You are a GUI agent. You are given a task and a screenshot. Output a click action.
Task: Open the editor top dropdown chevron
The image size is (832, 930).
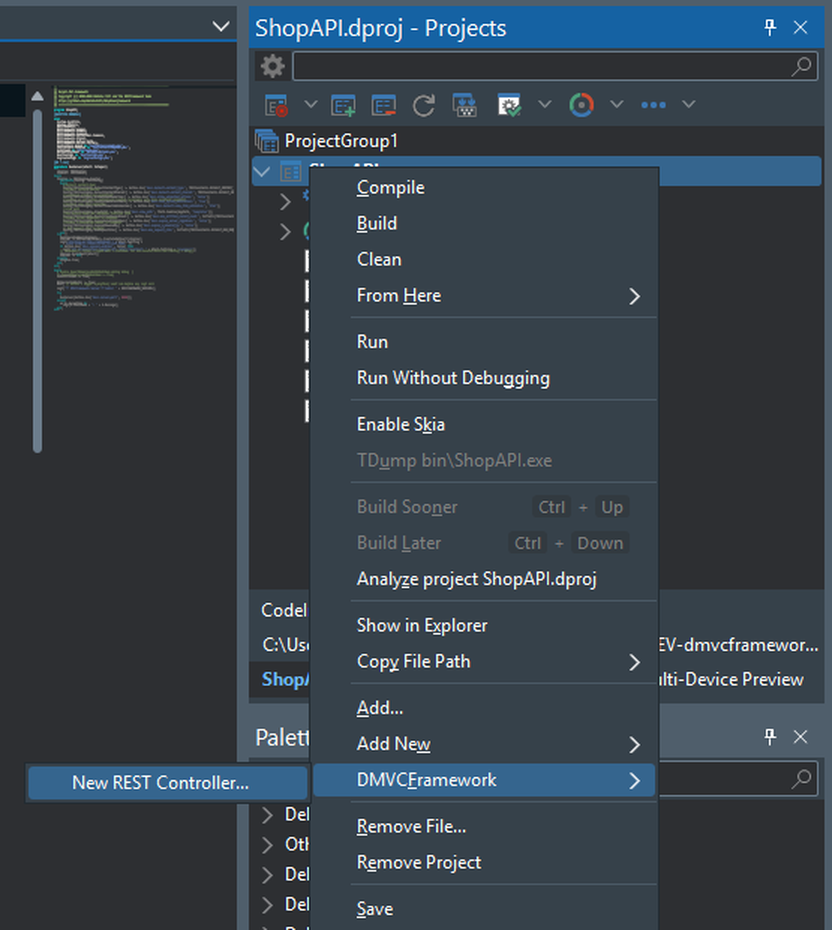tap(221, 27)
